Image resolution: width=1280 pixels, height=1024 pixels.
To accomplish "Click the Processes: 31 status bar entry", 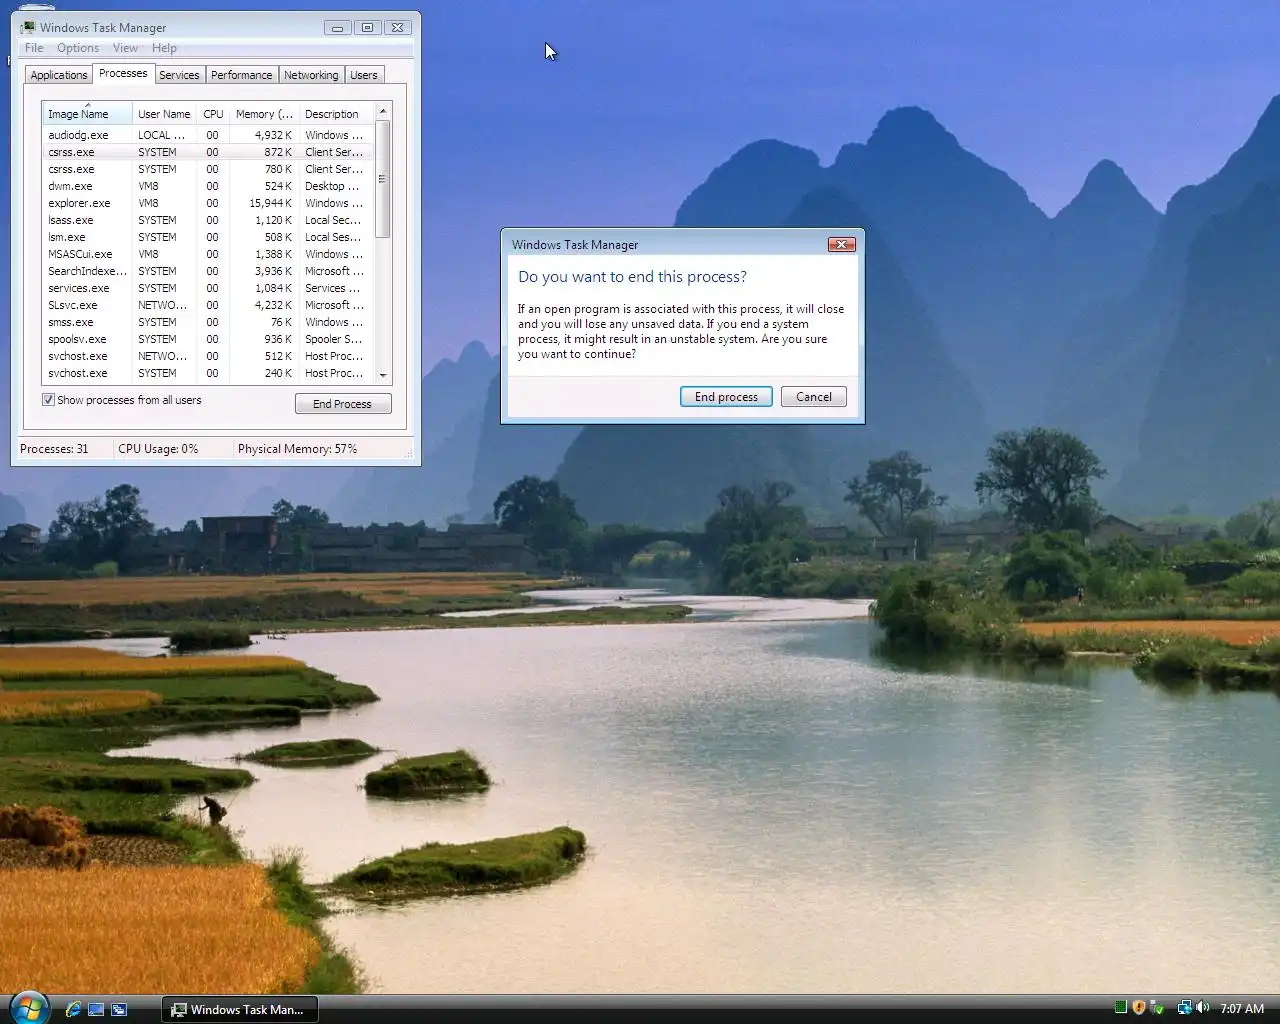I will pyautogui.click(x=54, y=449).
